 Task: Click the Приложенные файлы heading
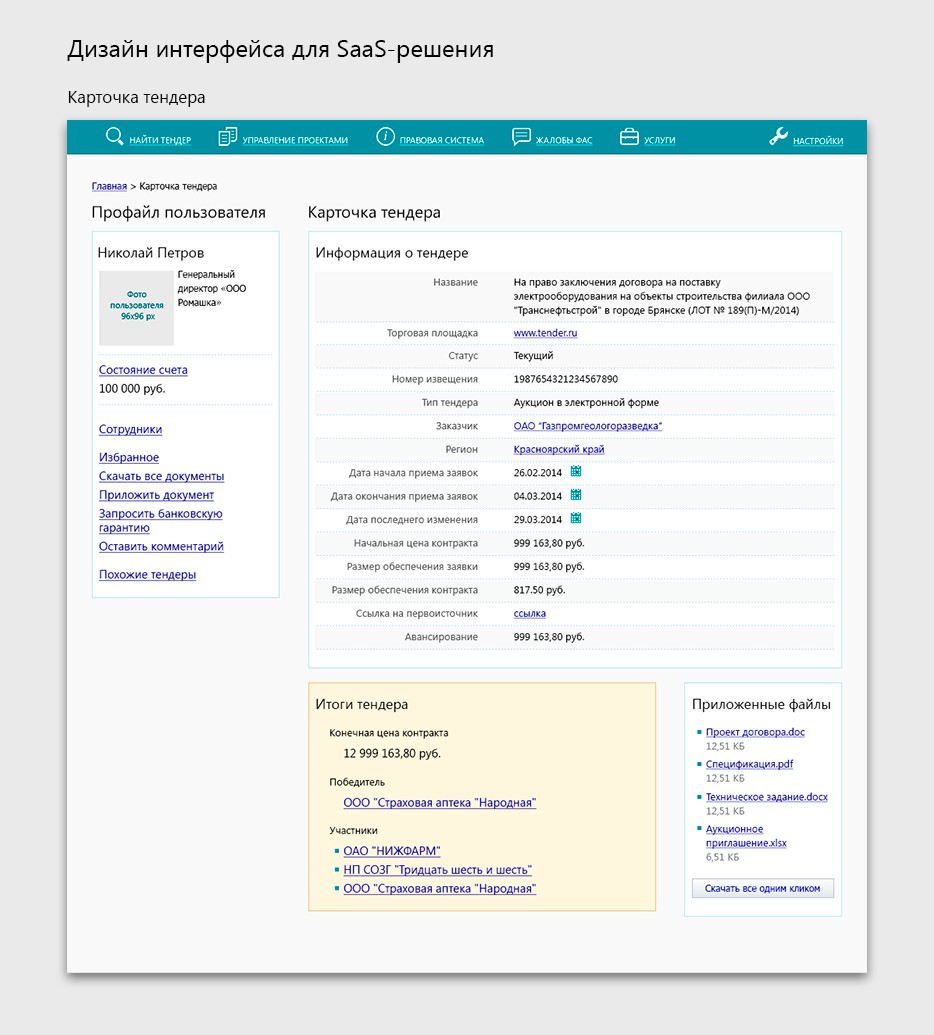coord(761,704)
